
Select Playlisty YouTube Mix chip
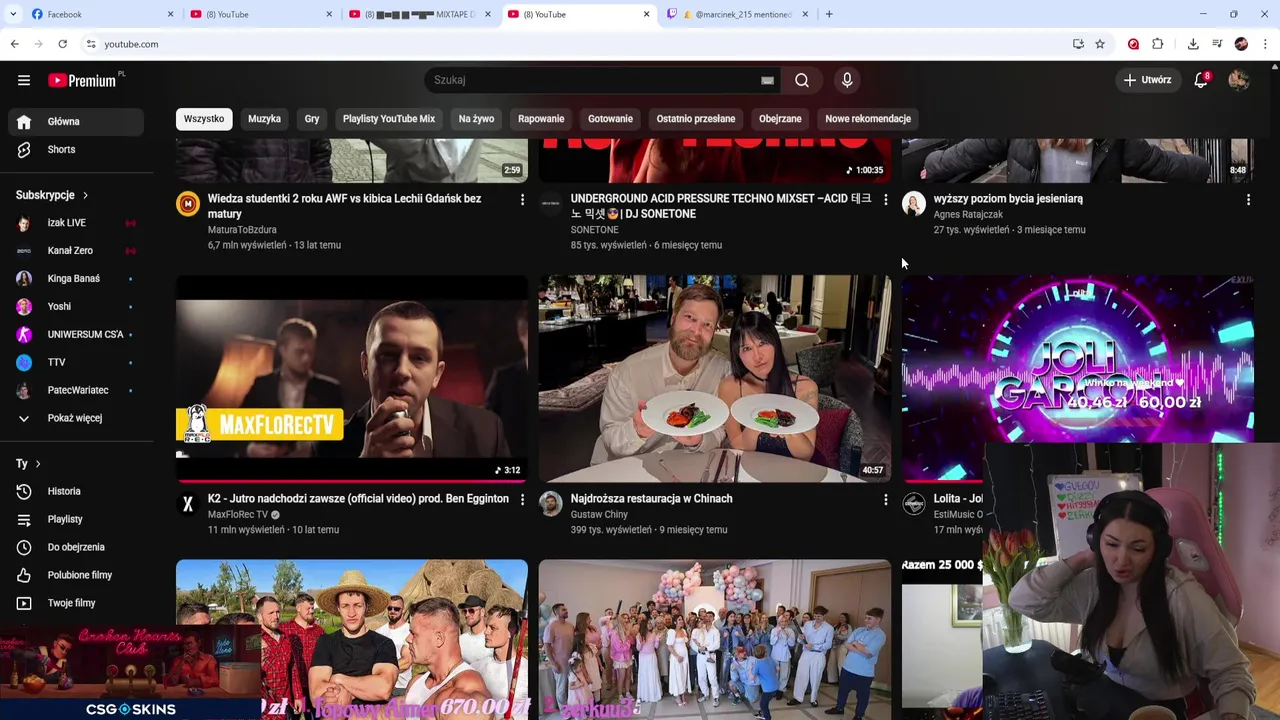pos(389,119)
